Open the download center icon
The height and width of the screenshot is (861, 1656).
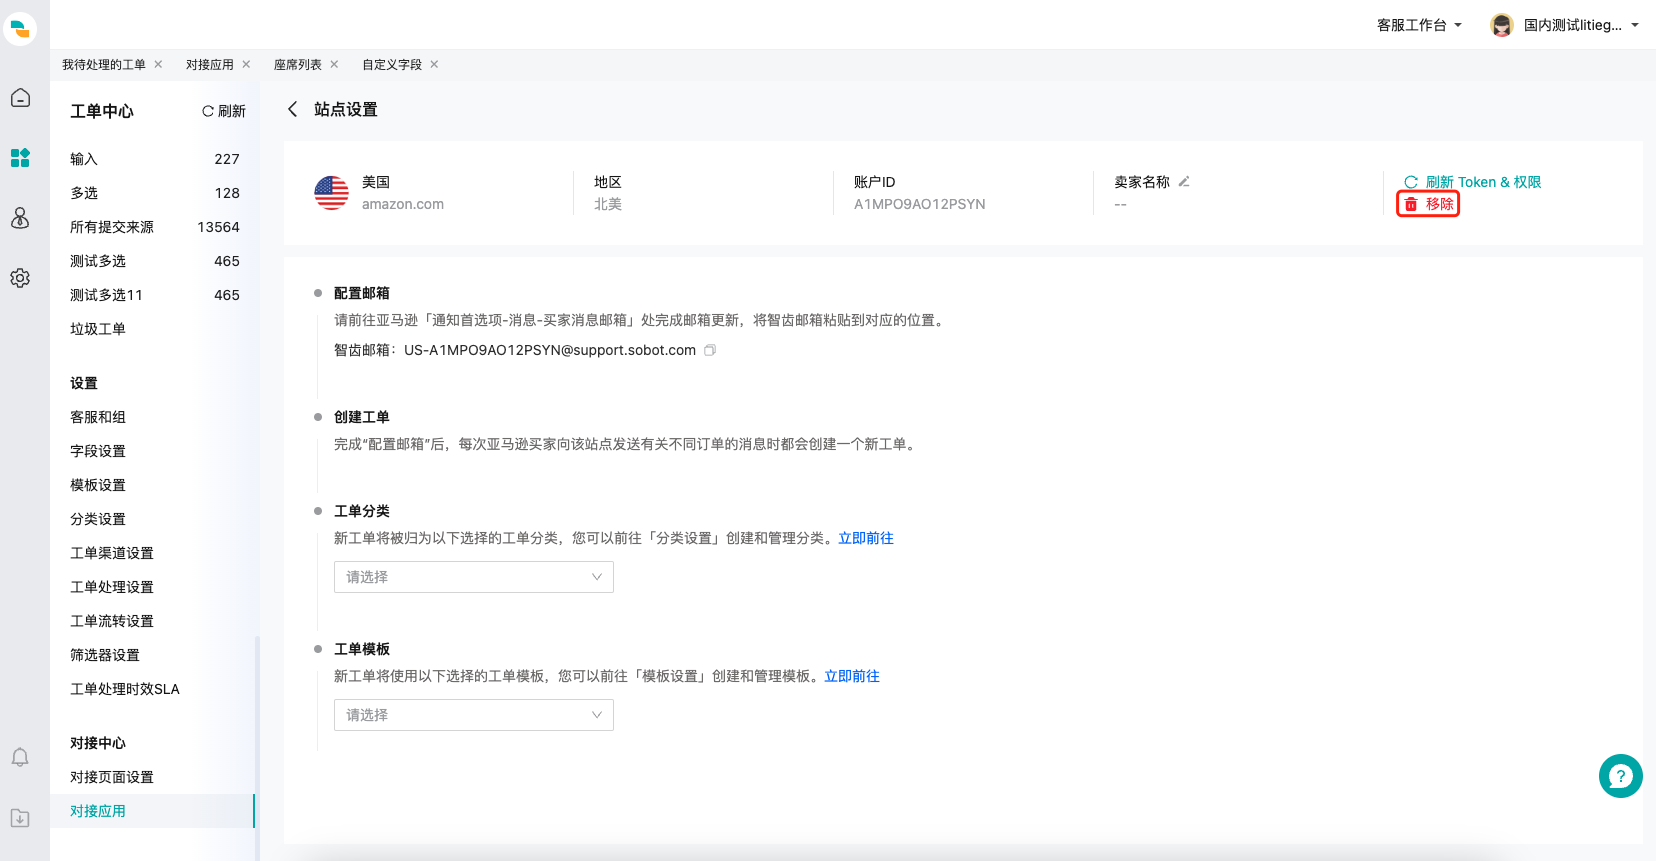(20, 818)
